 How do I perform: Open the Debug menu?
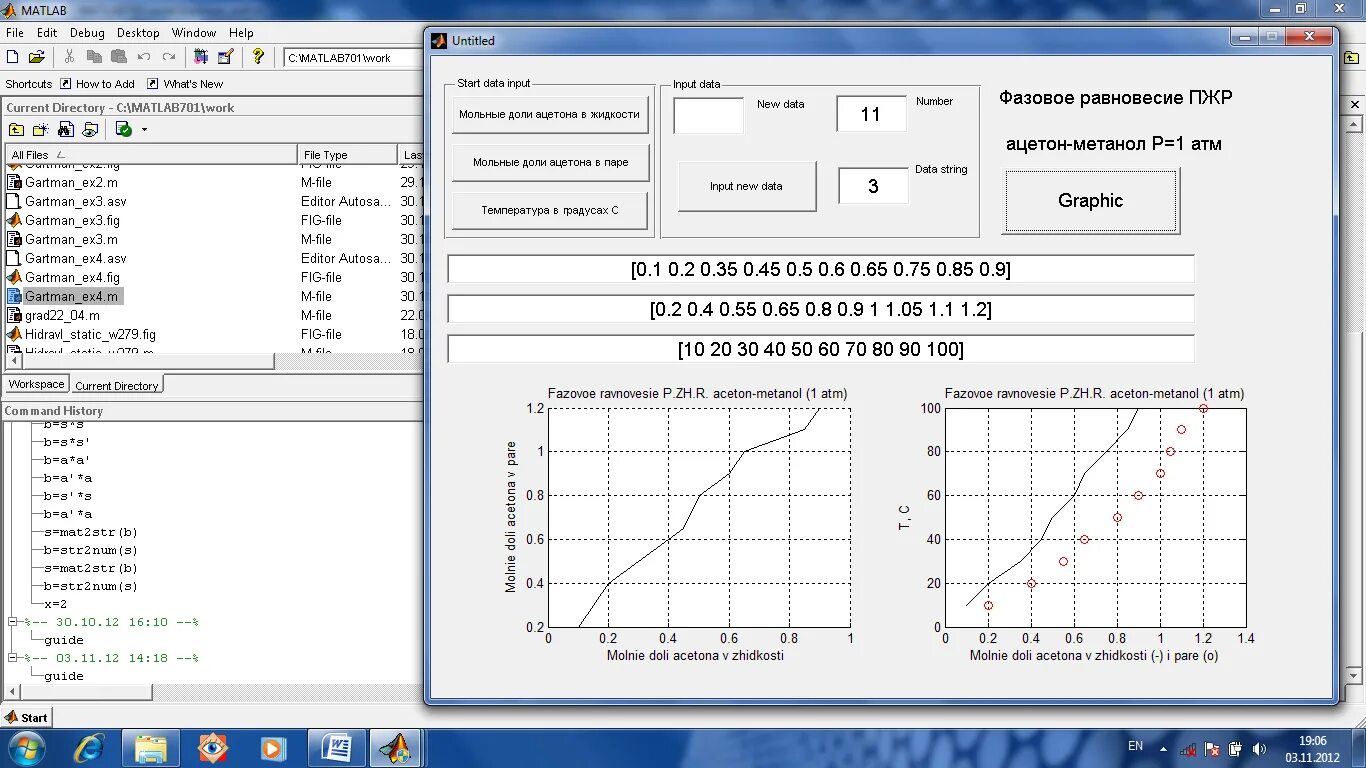[x=87, y=33]
